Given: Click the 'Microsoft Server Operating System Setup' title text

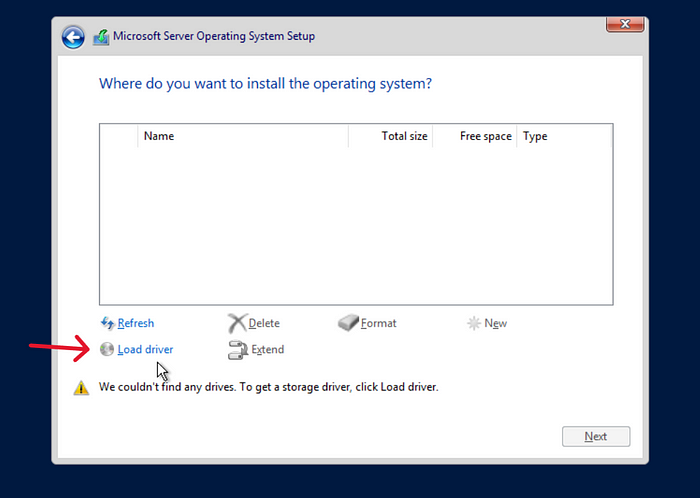Looking at the screenshot, I should (x=214, y=36).
